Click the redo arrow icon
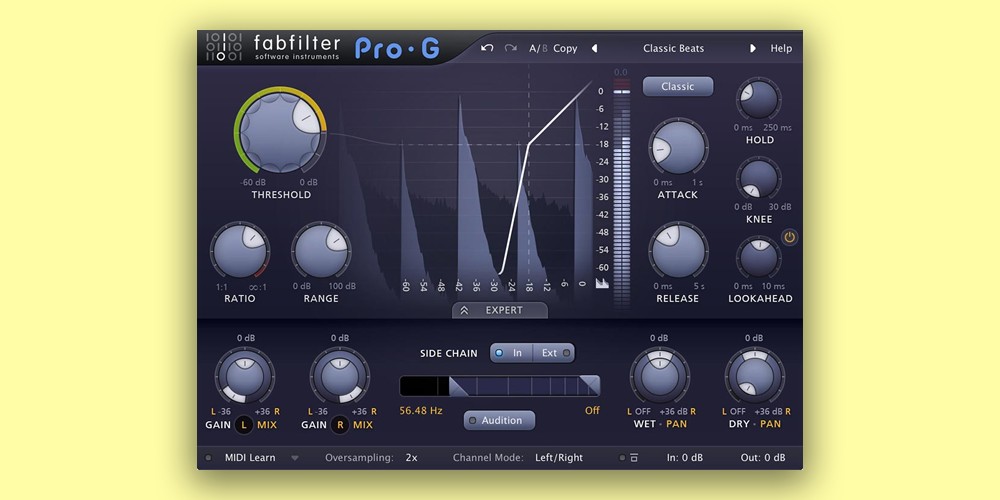This screenshot has width=1000, height=500. coord(511,48)
